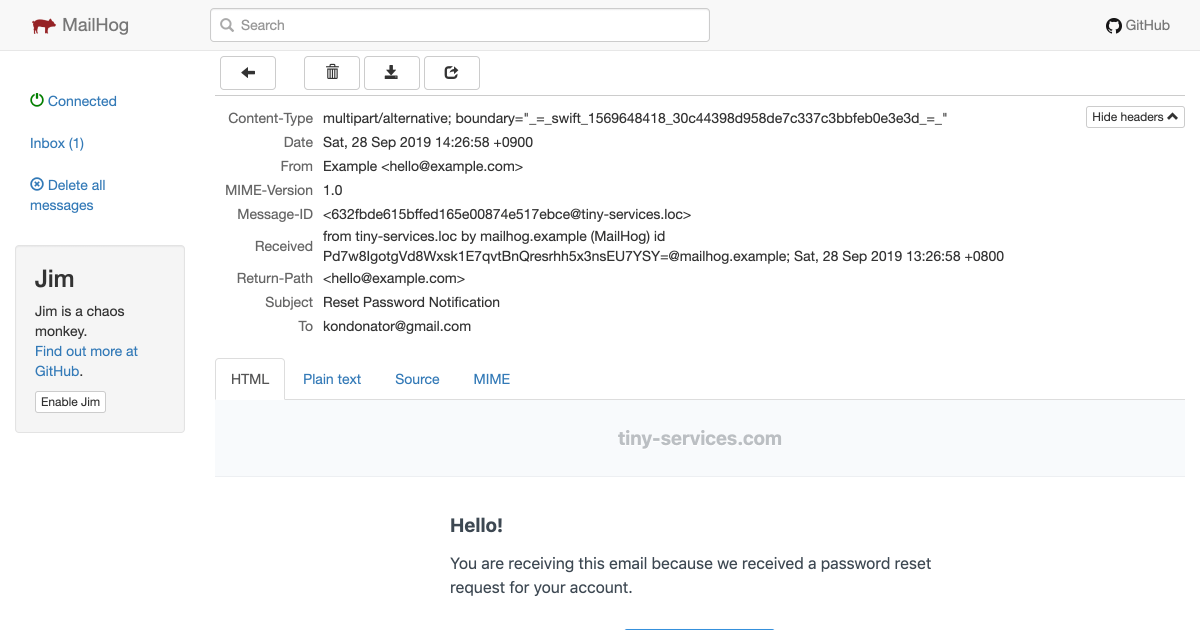Open GitHub via the octocat icon
This screenshot has width=1200, height=630.
1113,24
